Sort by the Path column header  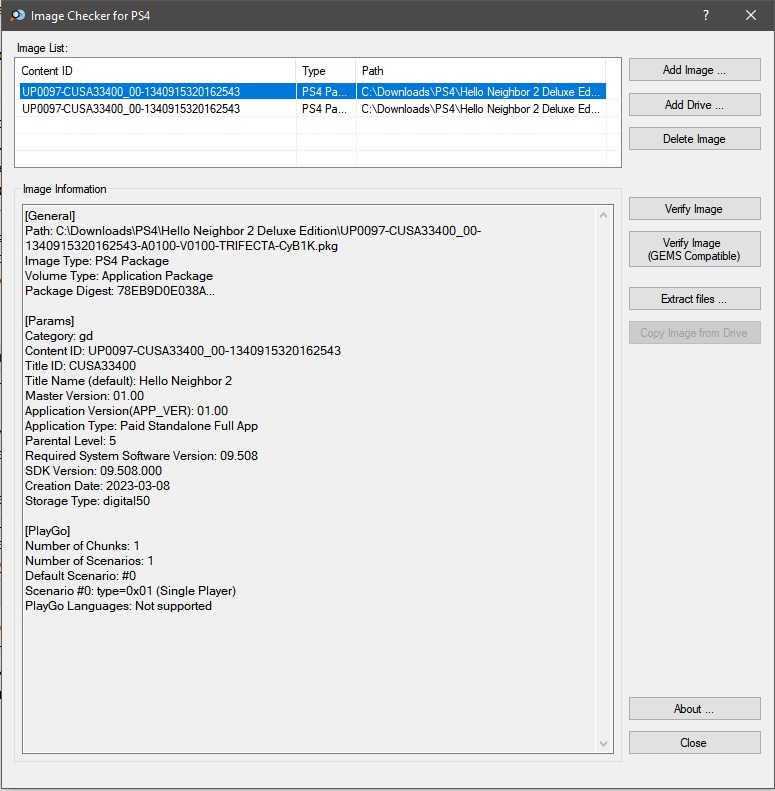pyautogui.click(x=481, y=71)
